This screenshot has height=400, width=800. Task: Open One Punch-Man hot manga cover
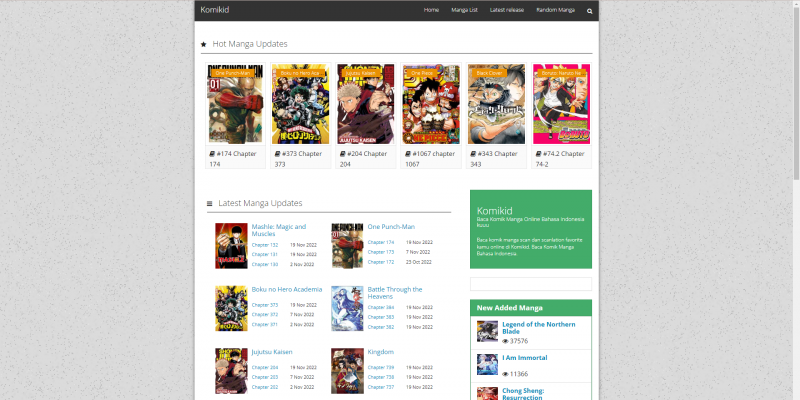[235, 104]
